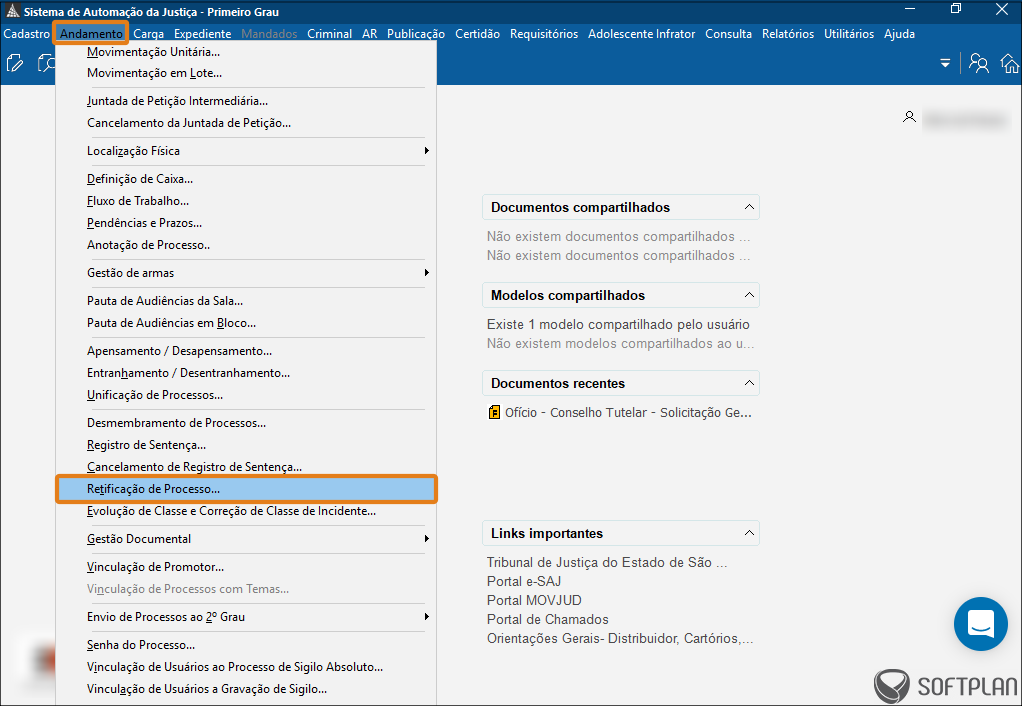Open the Criminal menu

329,34
